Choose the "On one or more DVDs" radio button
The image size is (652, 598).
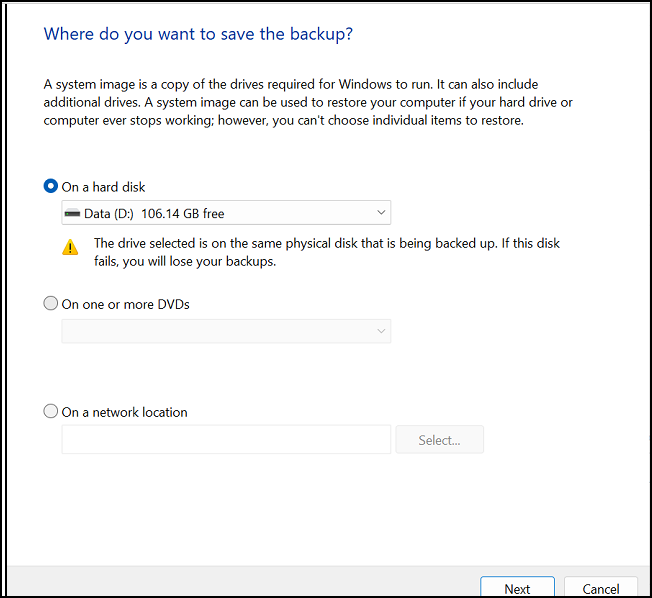51,304
